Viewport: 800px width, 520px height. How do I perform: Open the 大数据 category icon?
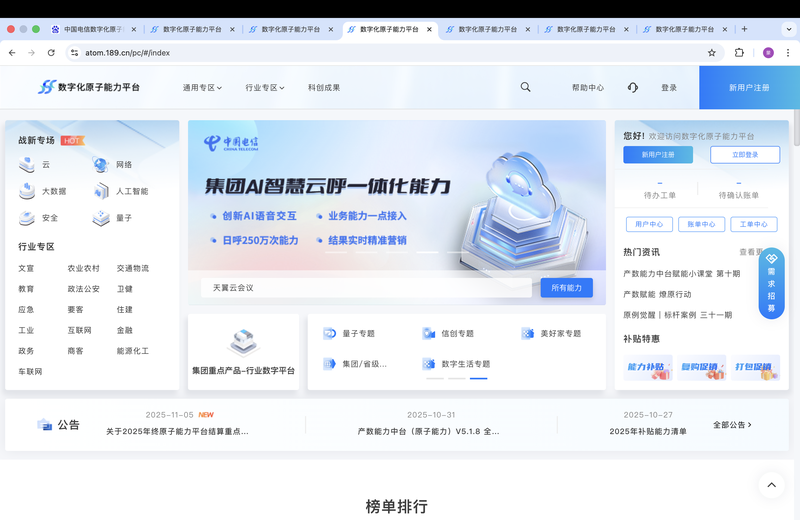[x=27, y=191]
